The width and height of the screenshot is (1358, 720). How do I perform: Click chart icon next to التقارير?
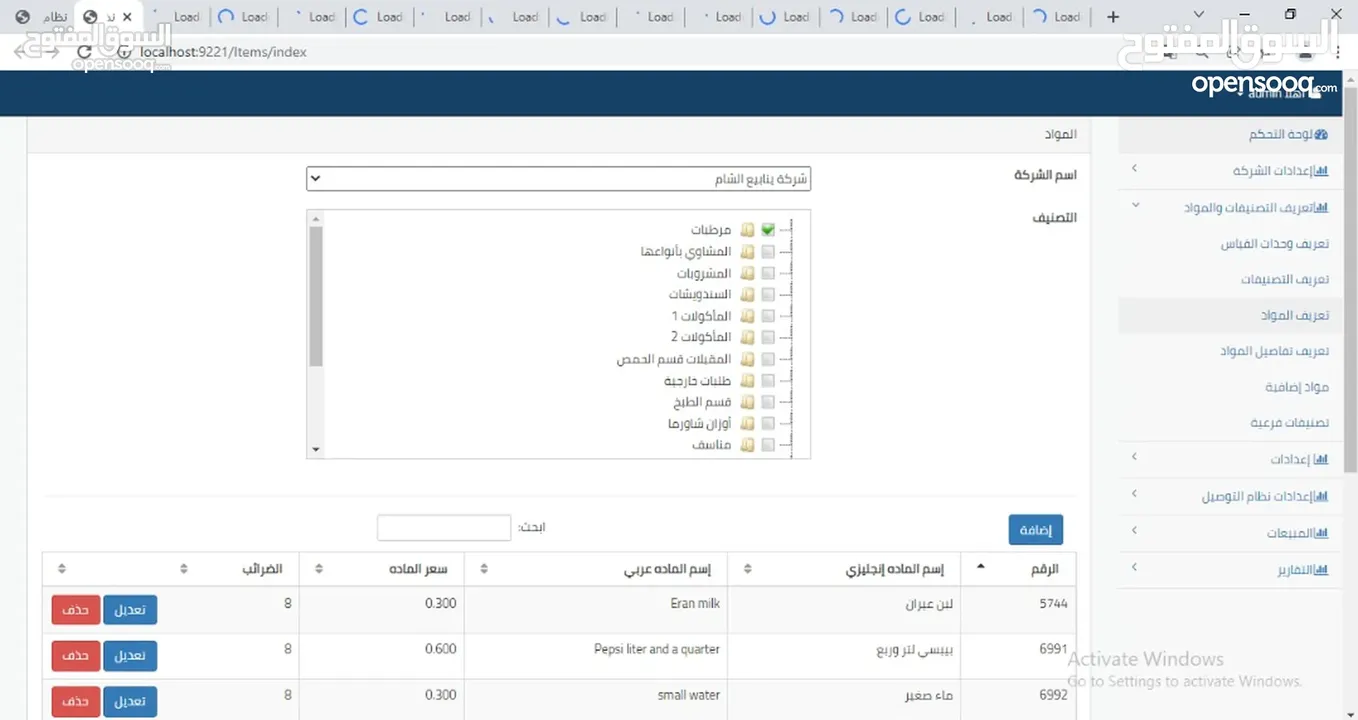click(x=1321, y=570)
